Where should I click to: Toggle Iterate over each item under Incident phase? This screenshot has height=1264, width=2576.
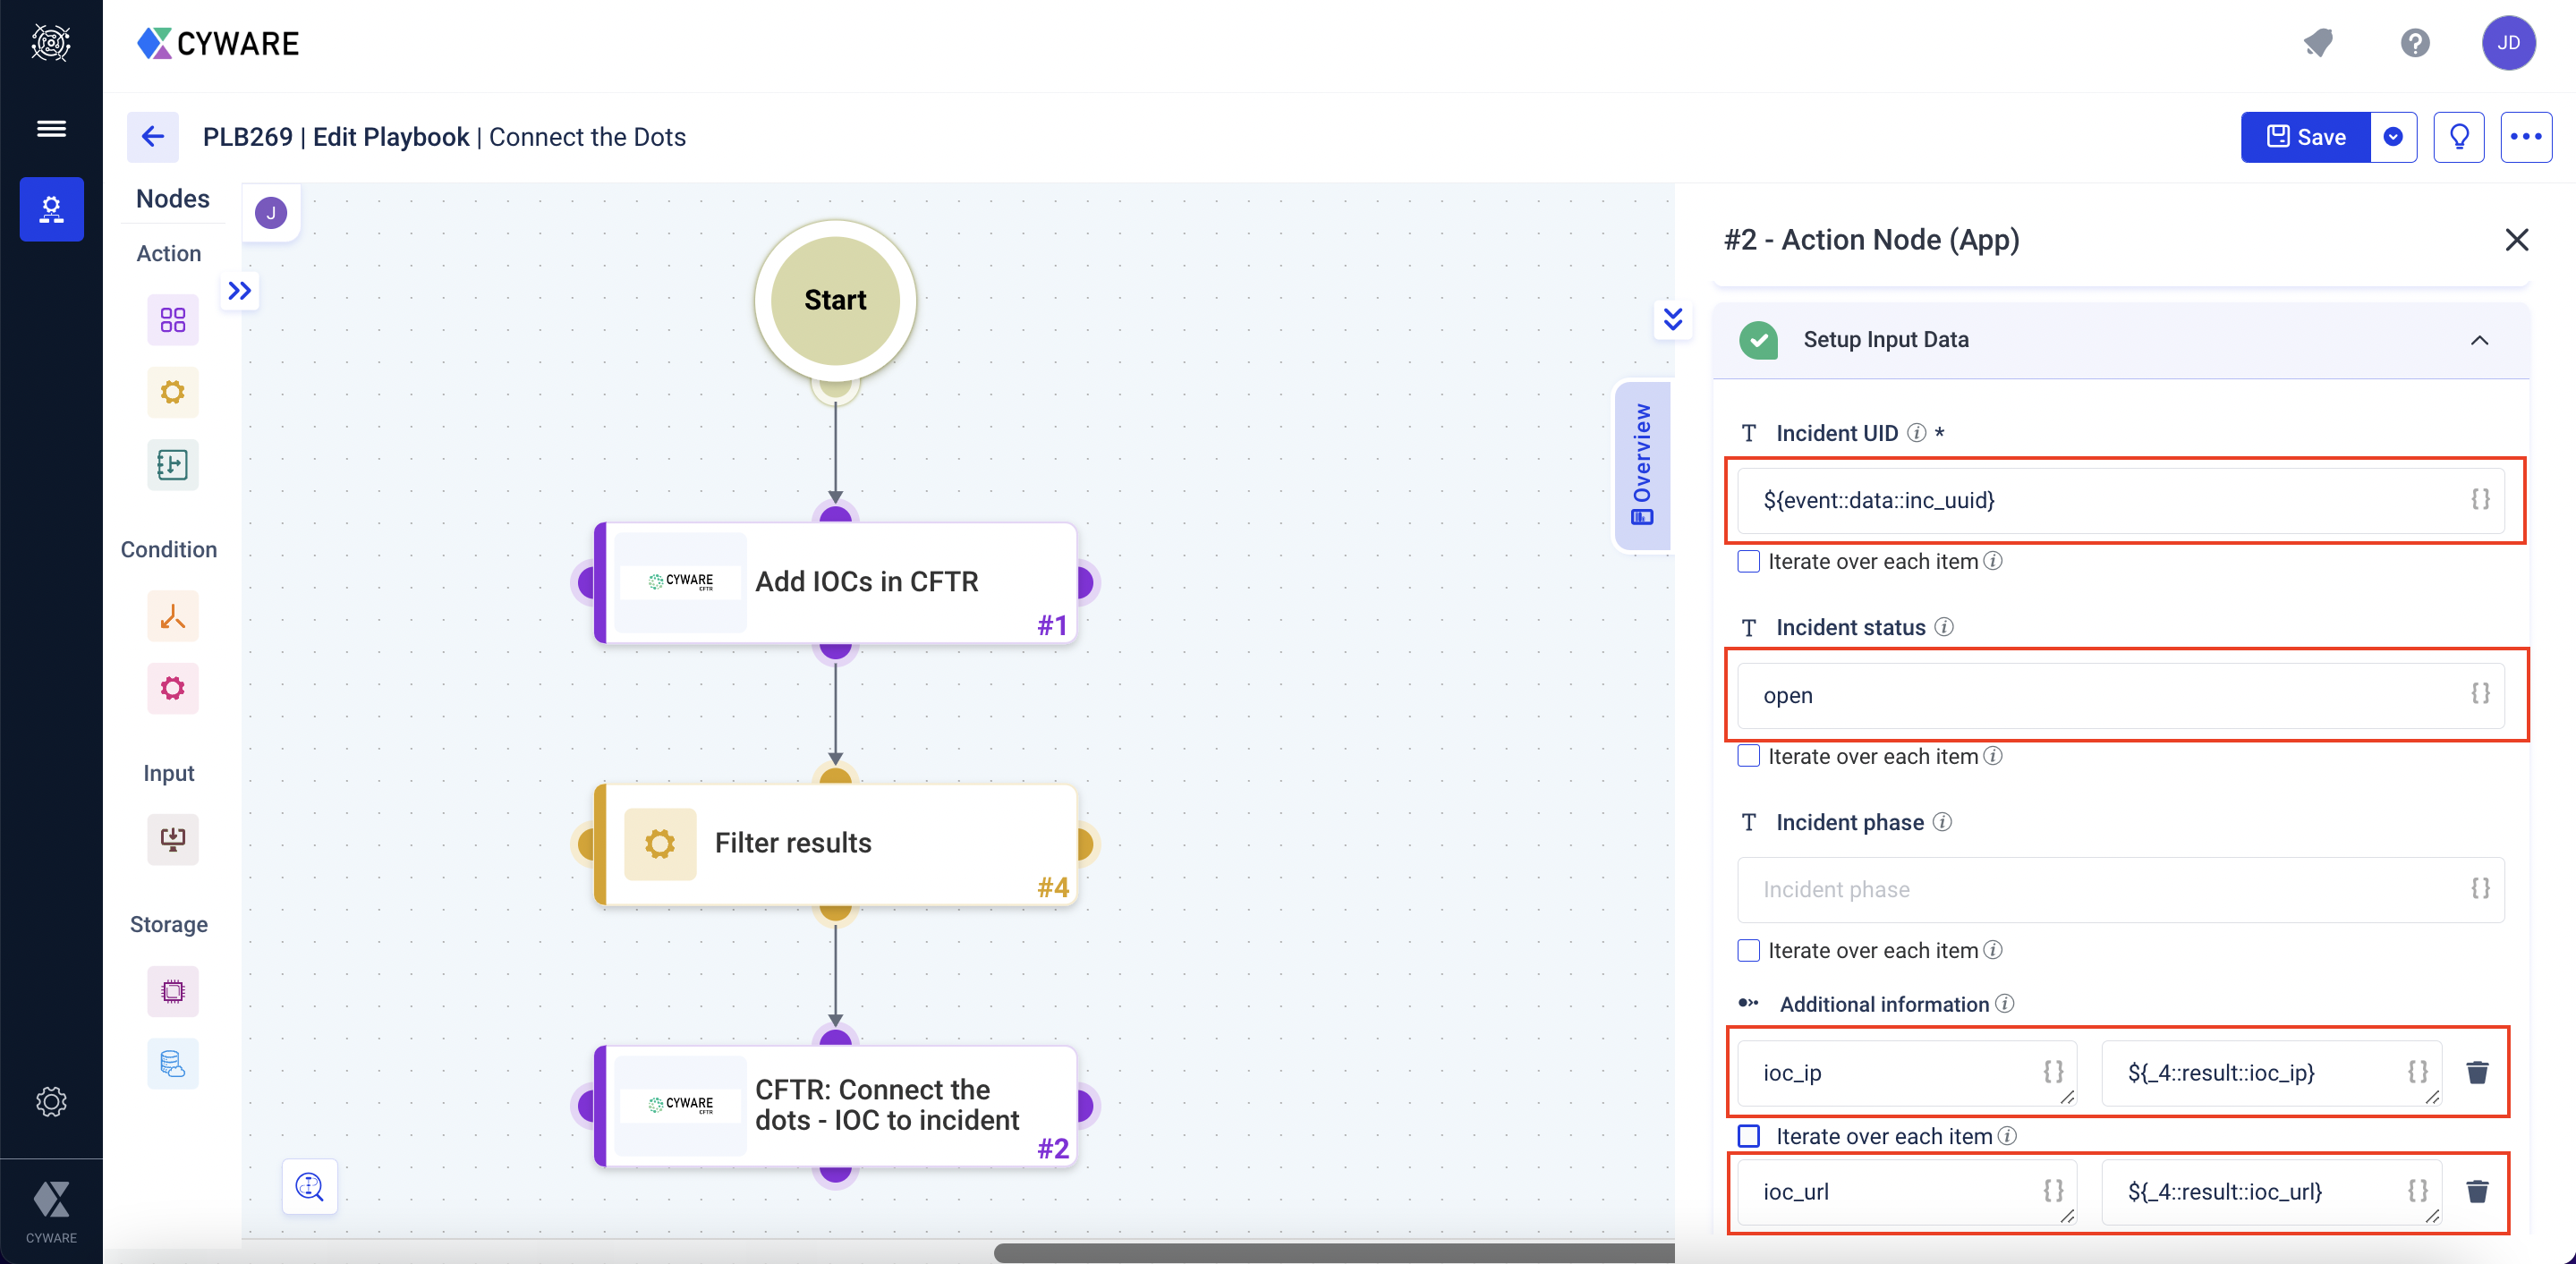(1748, 950)
